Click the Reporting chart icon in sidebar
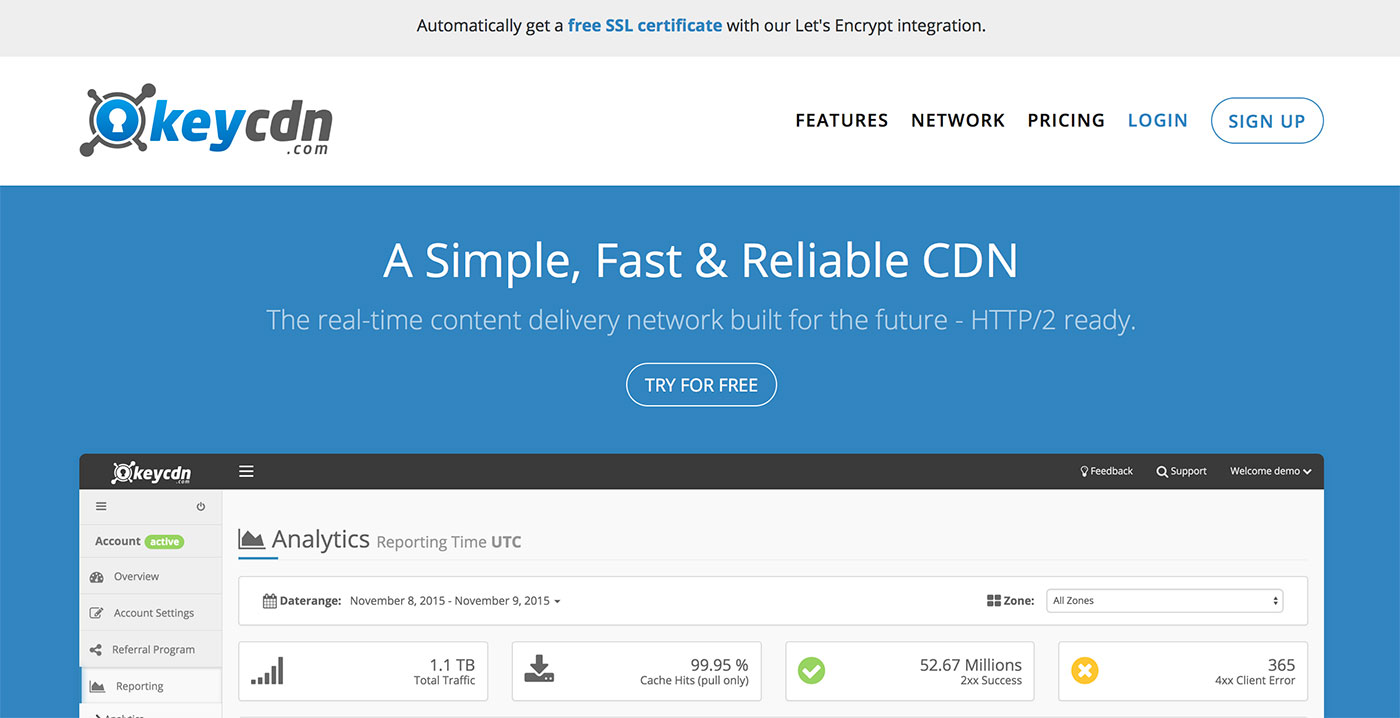This screenshot has width=1400, height=718. click(x=97, y=686)
